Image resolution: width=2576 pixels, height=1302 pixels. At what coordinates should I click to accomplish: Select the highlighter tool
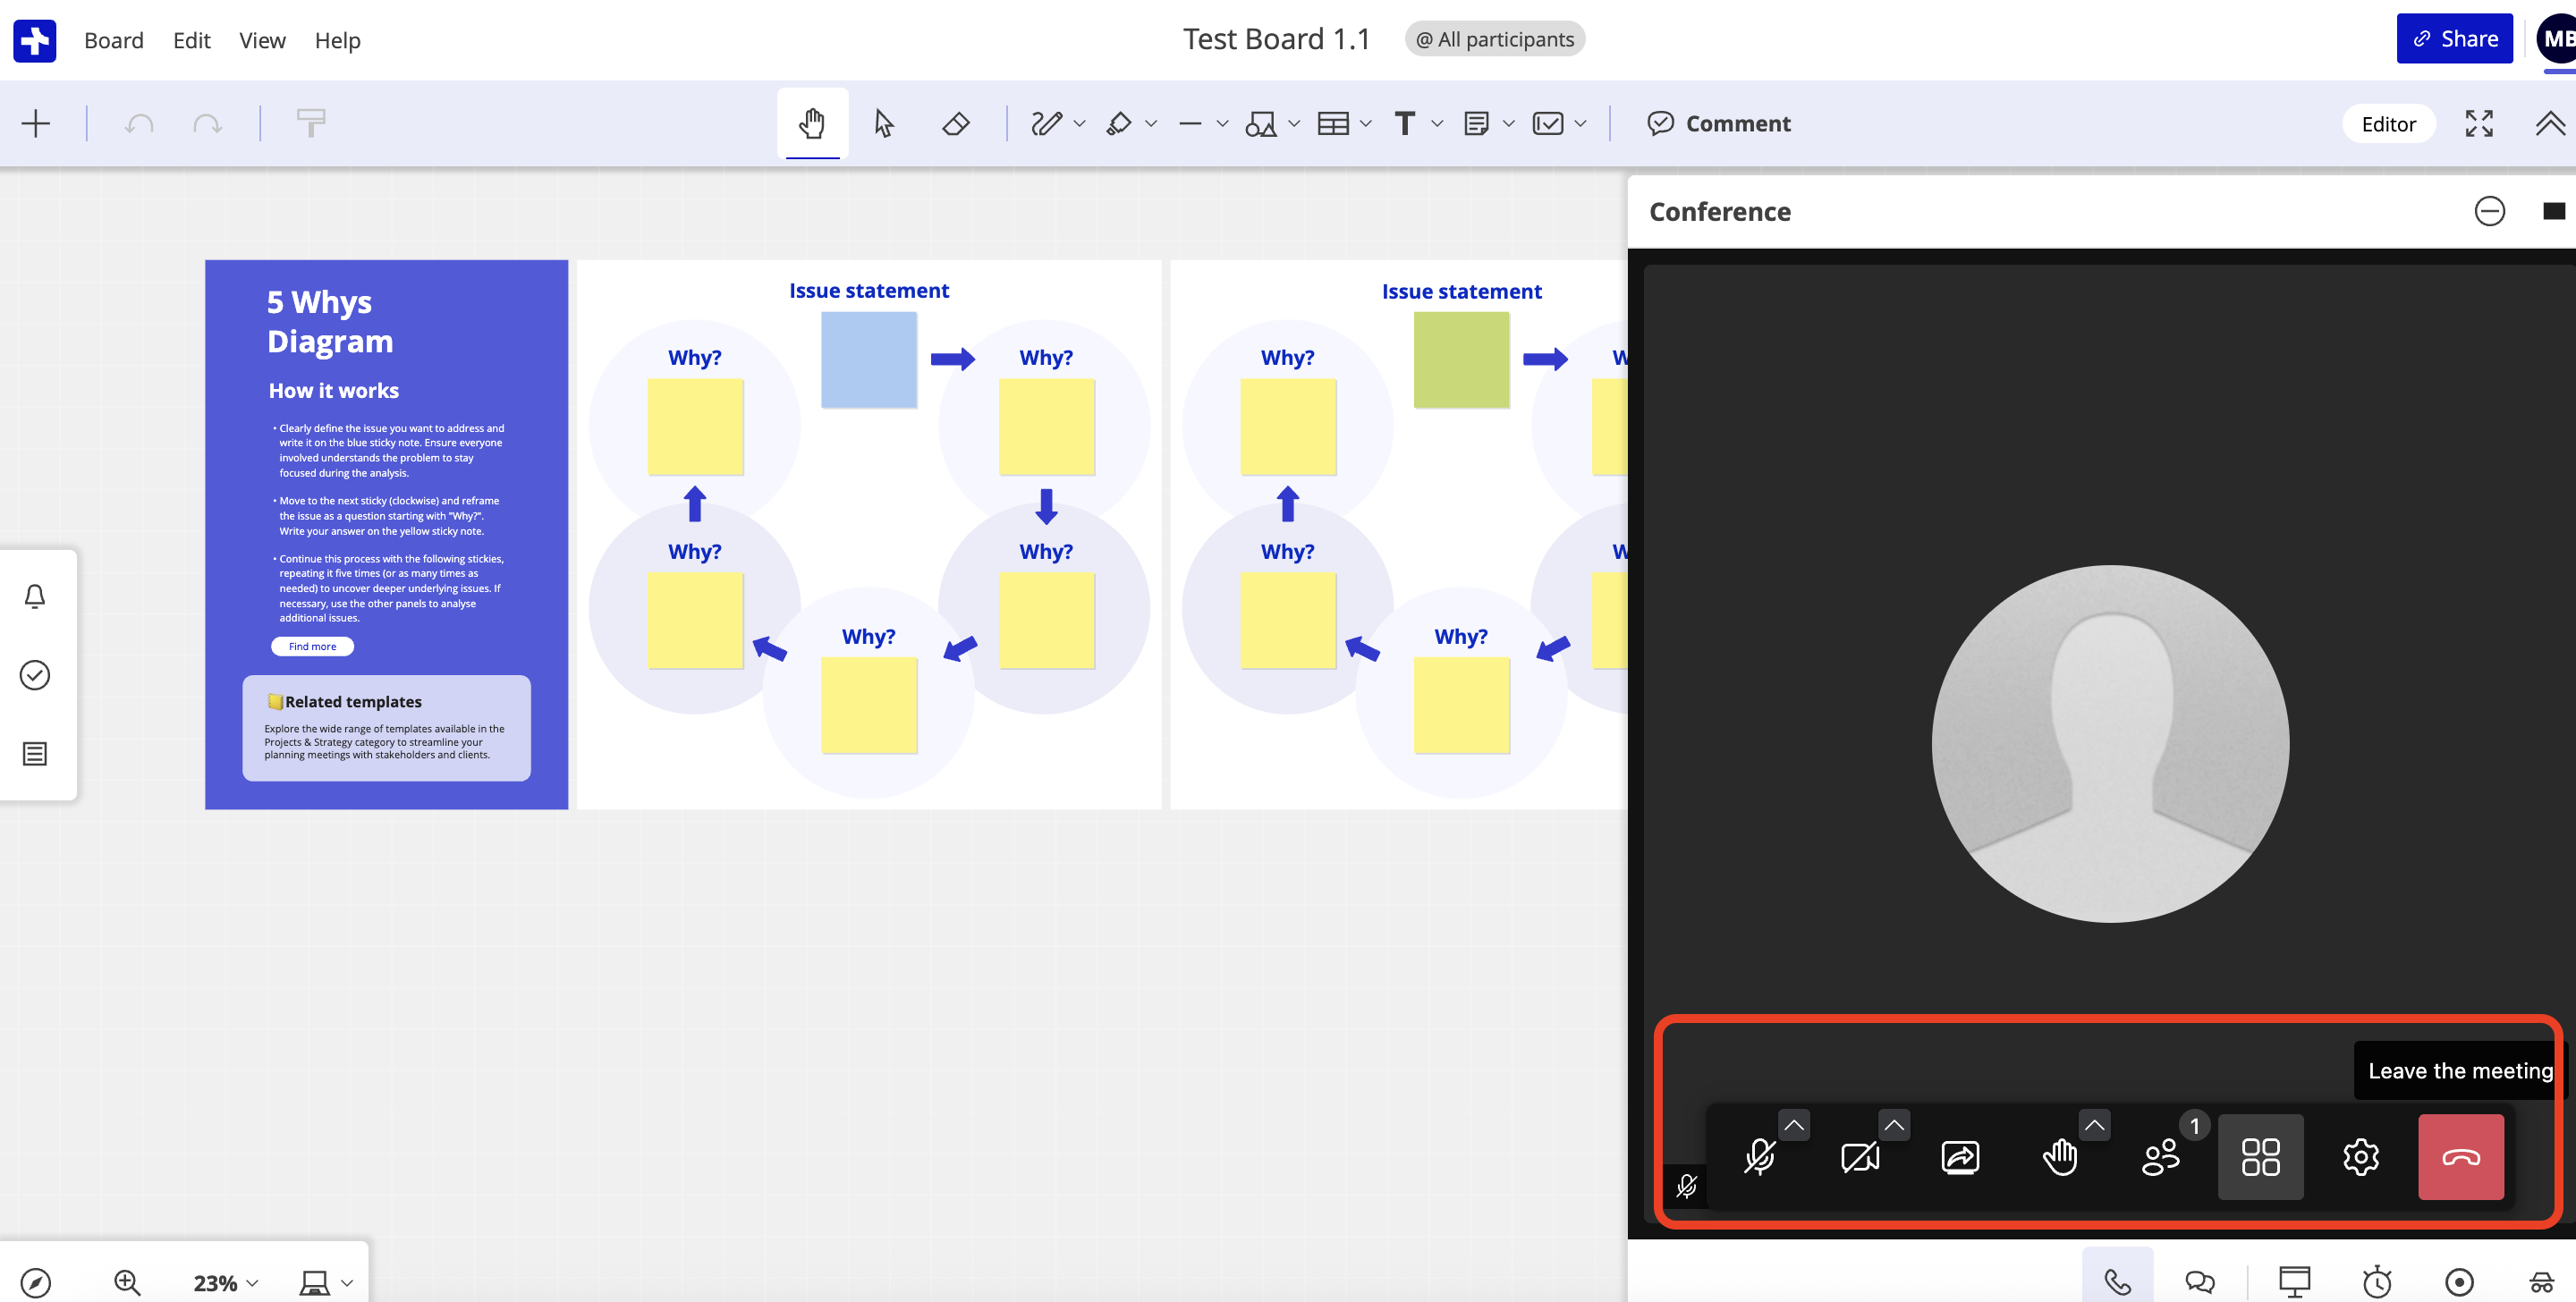click(1118, 123)
